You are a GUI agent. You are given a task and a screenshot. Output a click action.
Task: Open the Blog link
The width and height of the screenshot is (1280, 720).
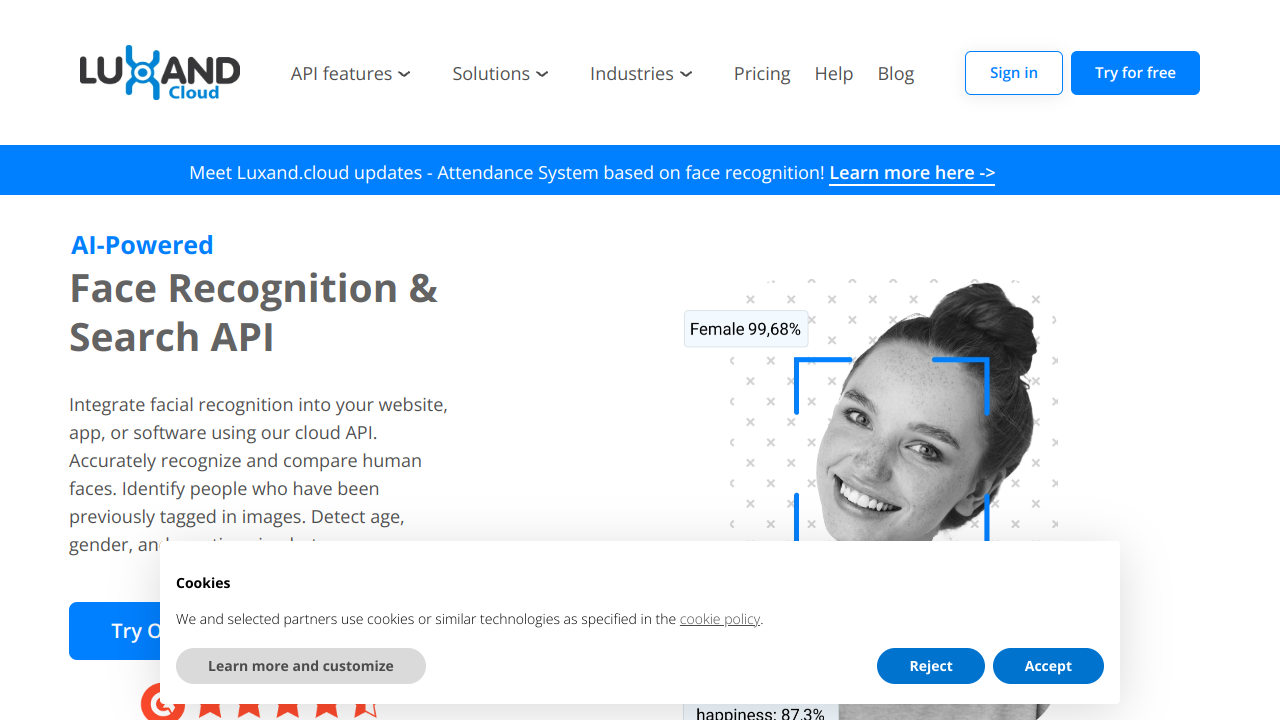(896, 74)
